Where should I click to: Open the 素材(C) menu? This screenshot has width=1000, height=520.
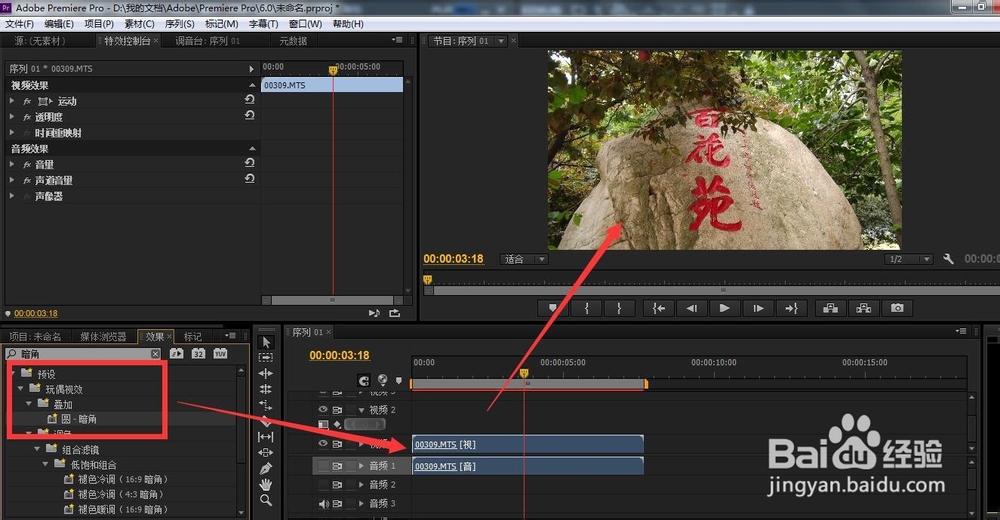139,24
